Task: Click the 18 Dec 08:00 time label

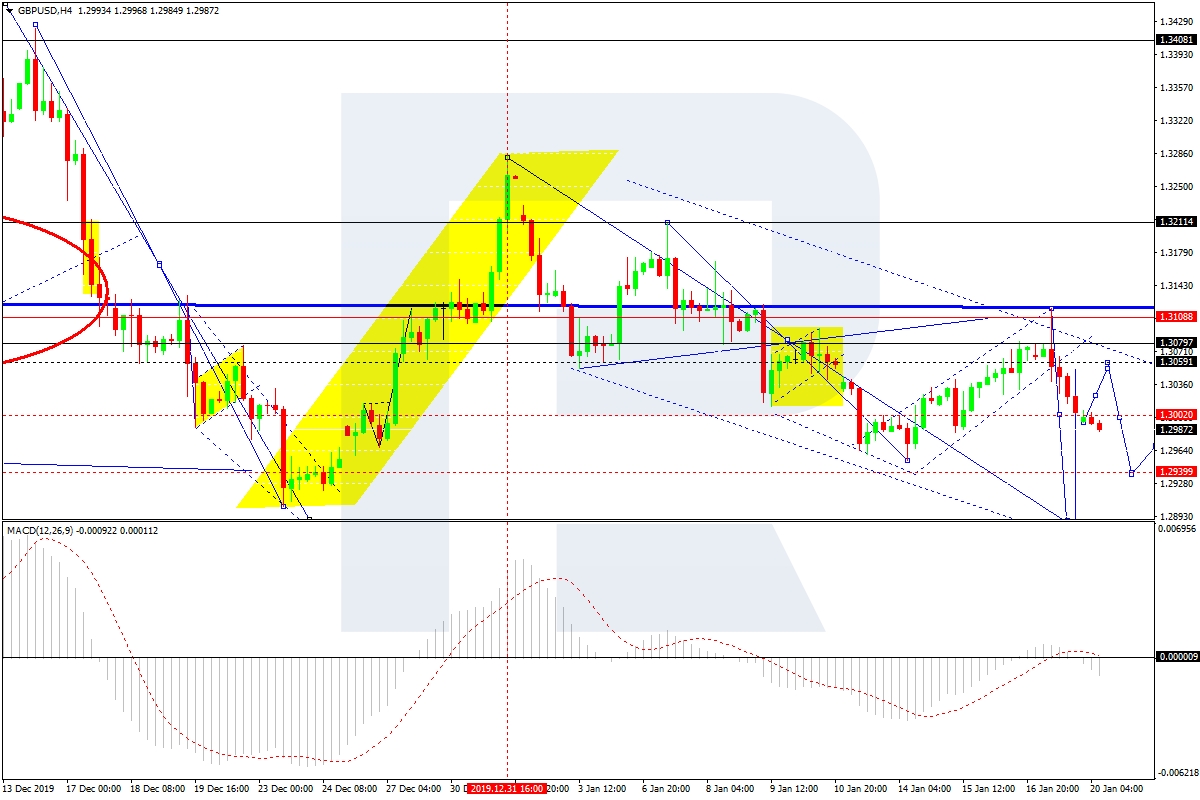Action: (x=157, y=789)
